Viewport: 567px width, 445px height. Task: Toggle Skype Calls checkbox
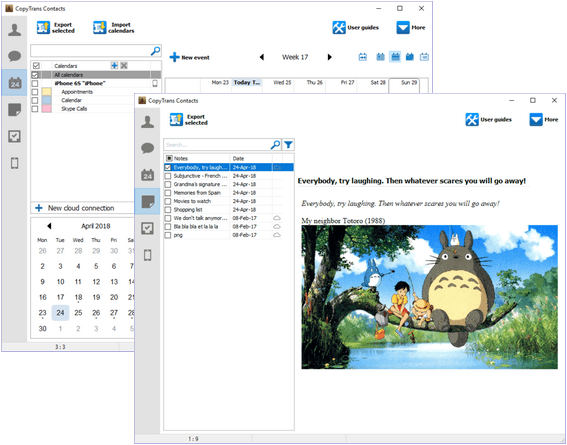click(x=35, y=108)
